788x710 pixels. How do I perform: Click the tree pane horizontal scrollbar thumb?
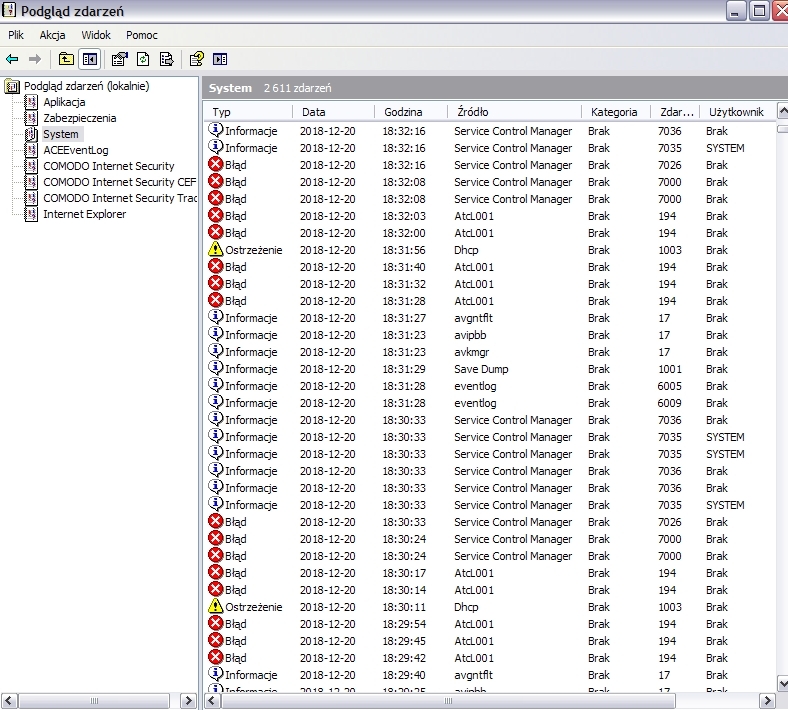pos(94,700)
